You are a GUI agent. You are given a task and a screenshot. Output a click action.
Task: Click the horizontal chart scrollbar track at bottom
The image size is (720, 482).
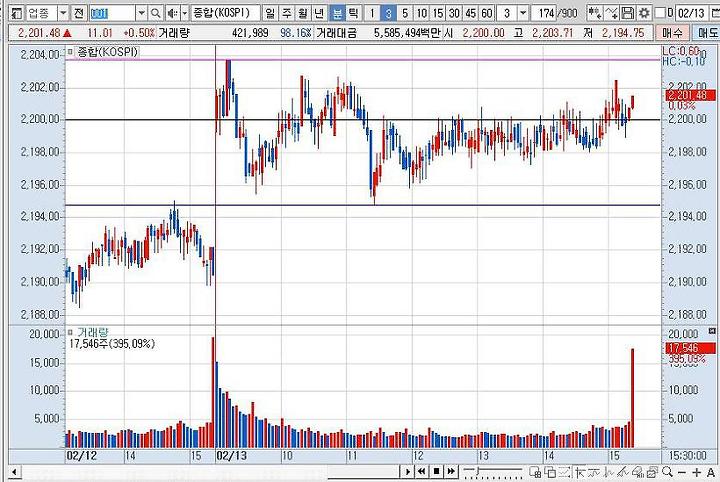[x=211, y=472]
